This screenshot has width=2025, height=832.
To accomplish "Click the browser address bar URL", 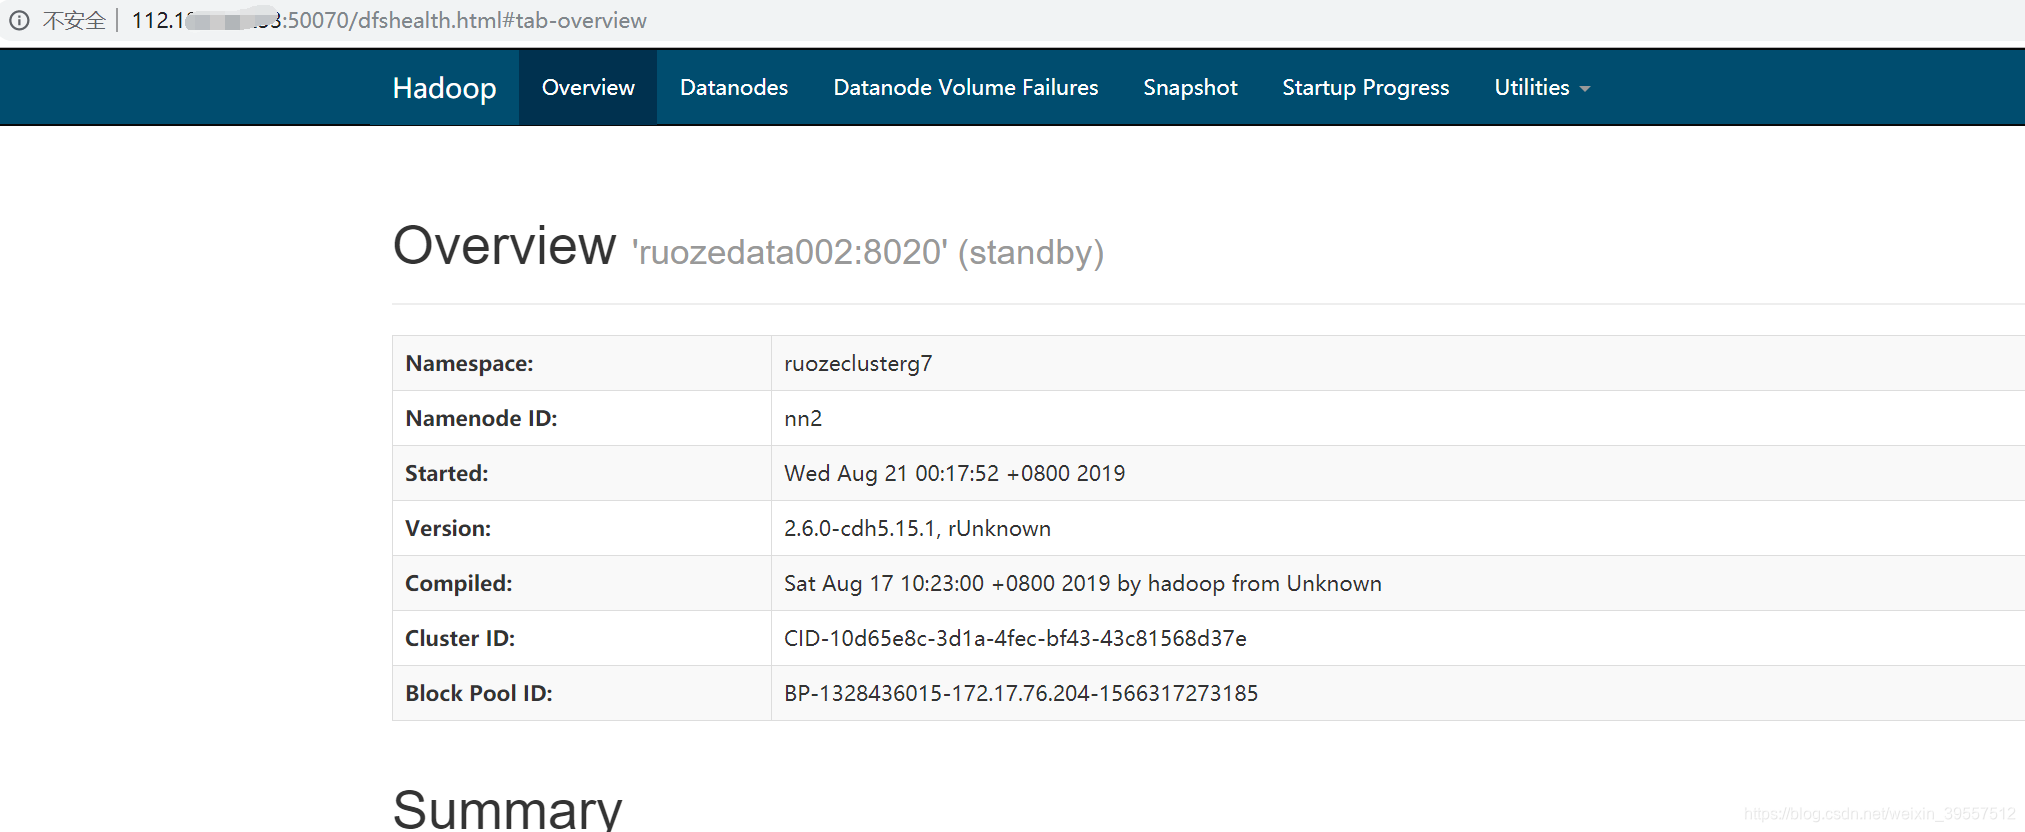I will coord(389,20).
